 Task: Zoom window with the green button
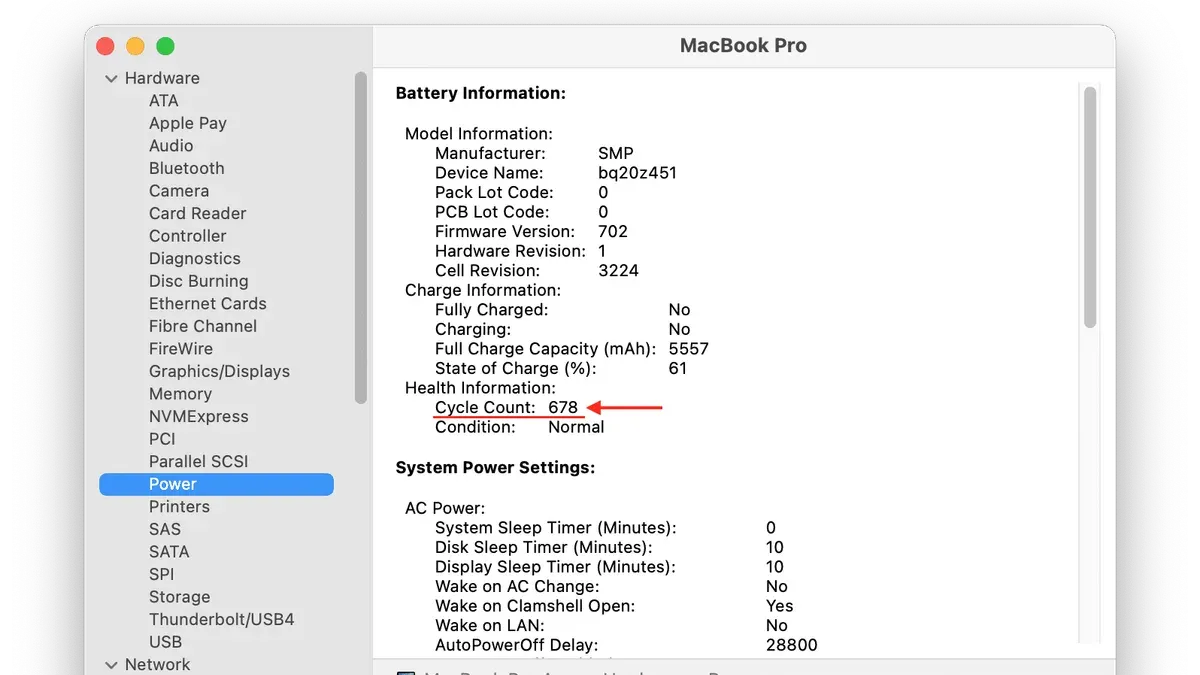click(x=165, y=46)
